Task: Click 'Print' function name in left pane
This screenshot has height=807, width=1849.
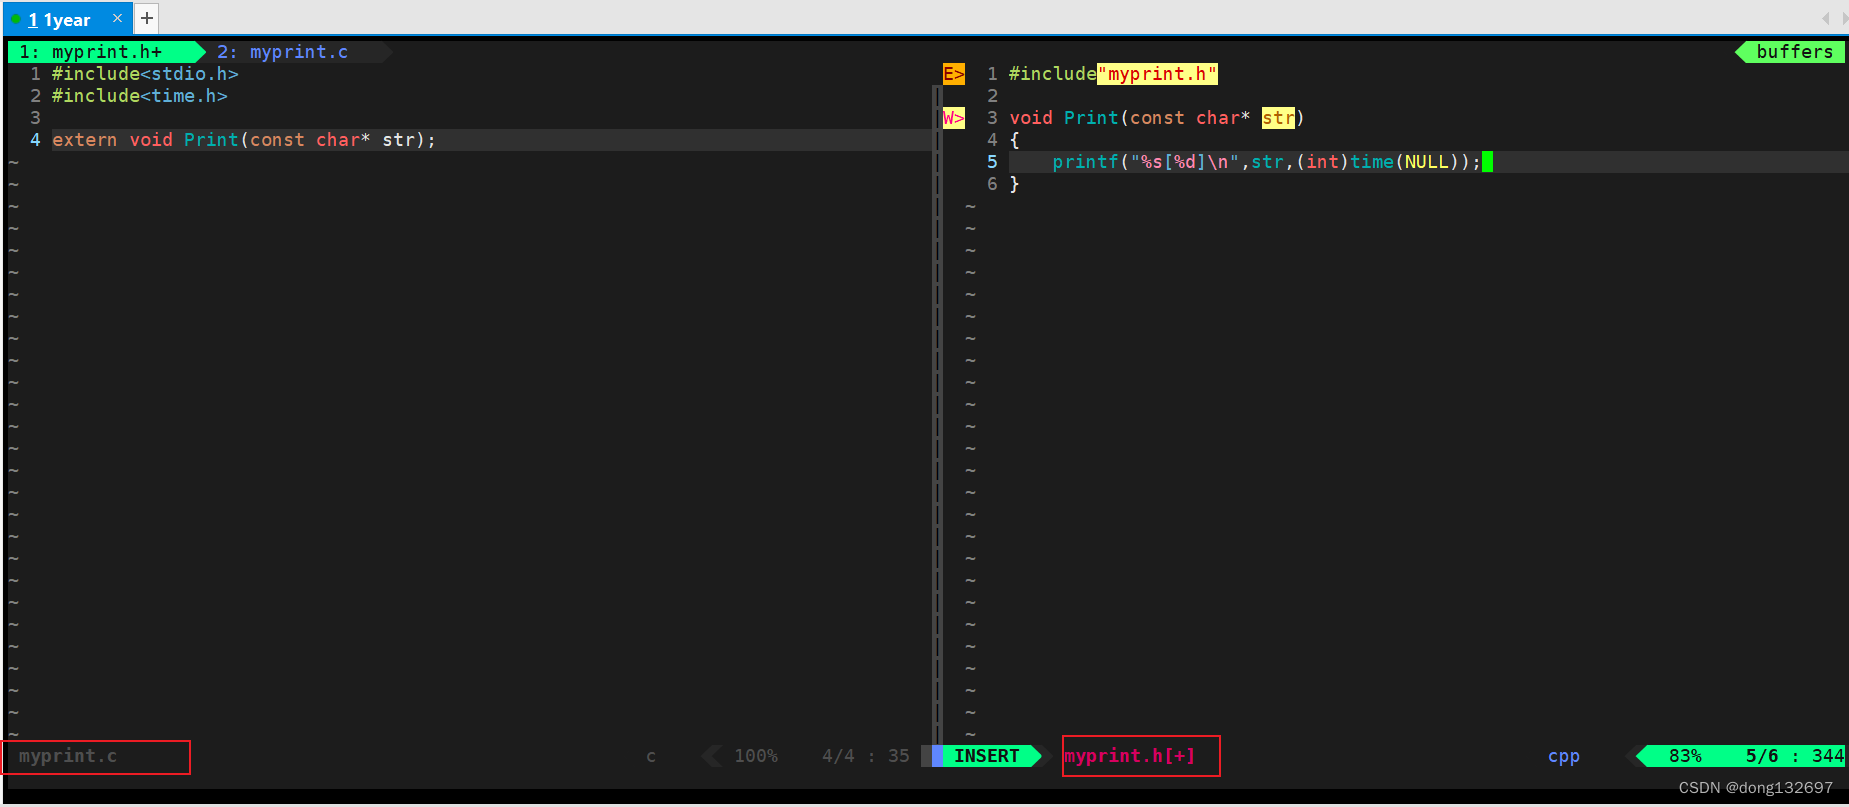Action: [x=211, y=140]
